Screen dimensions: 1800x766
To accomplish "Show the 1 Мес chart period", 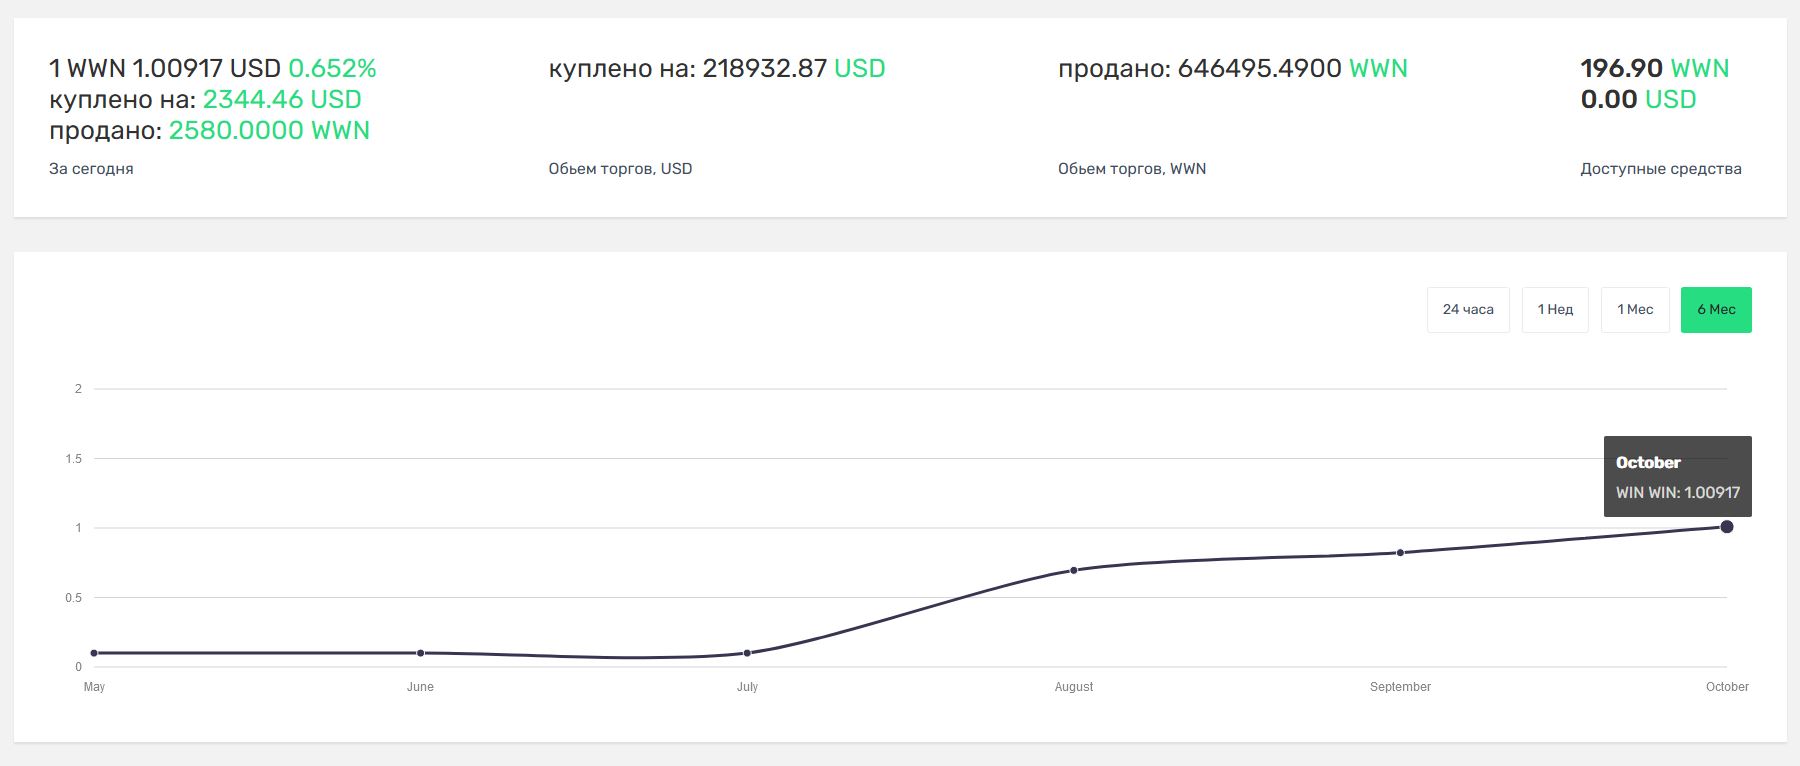I will click(x=1634, y=310).
